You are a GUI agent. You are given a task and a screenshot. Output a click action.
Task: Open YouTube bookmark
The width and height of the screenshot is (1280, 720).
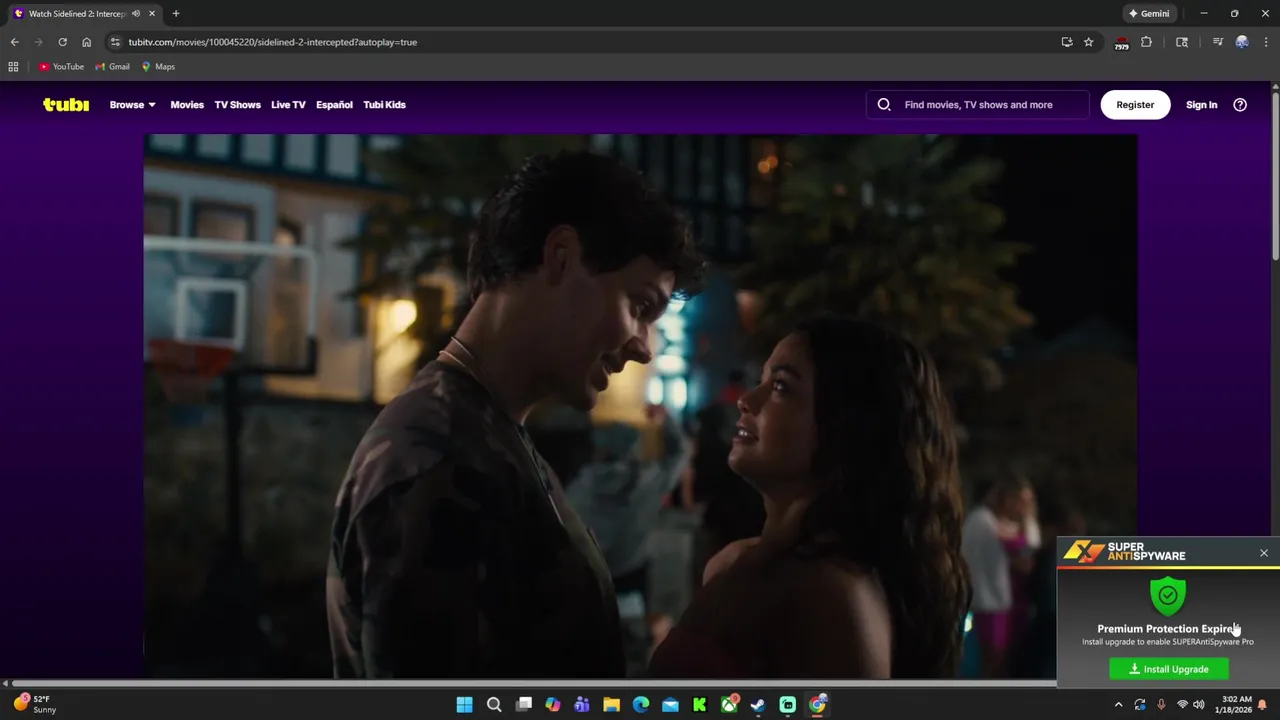coord(61,67)
